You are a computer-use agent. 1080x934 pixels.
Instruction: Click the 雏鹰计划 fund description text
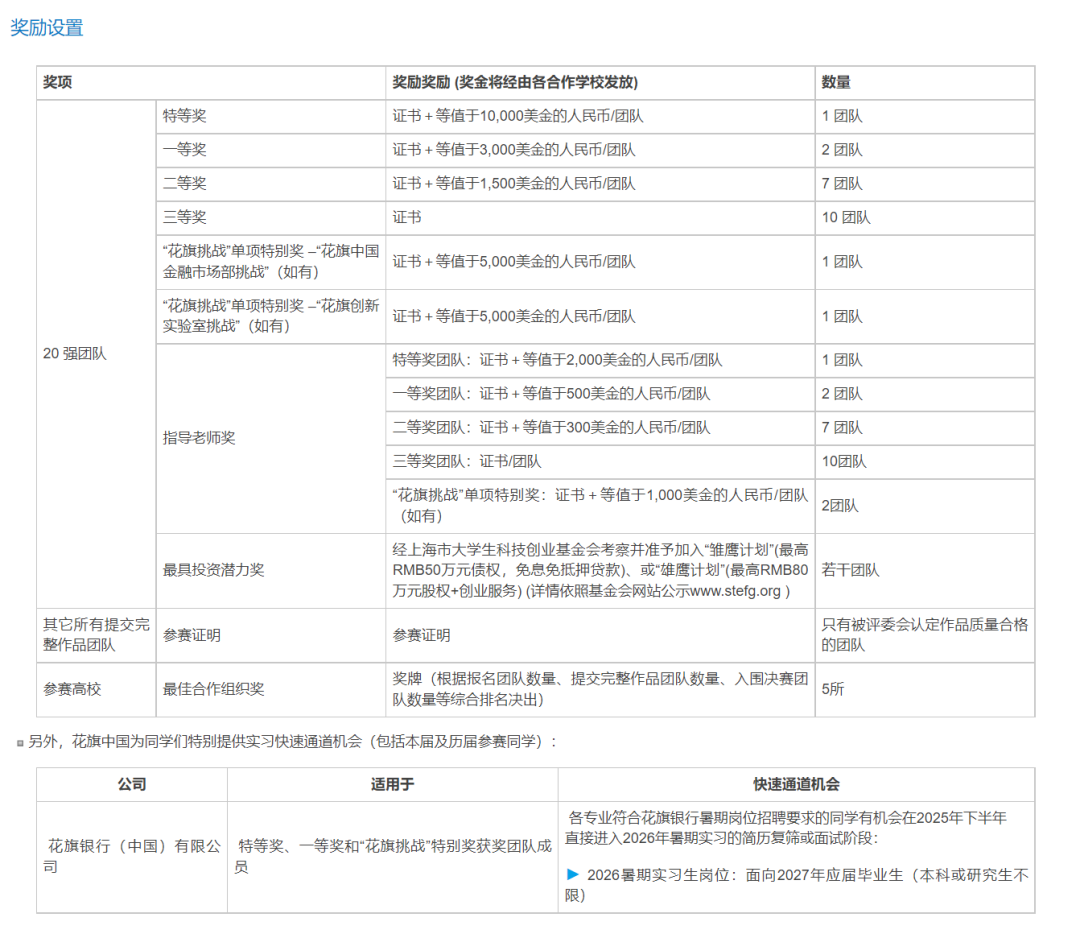pyautogui.click(x=600, y=570)
